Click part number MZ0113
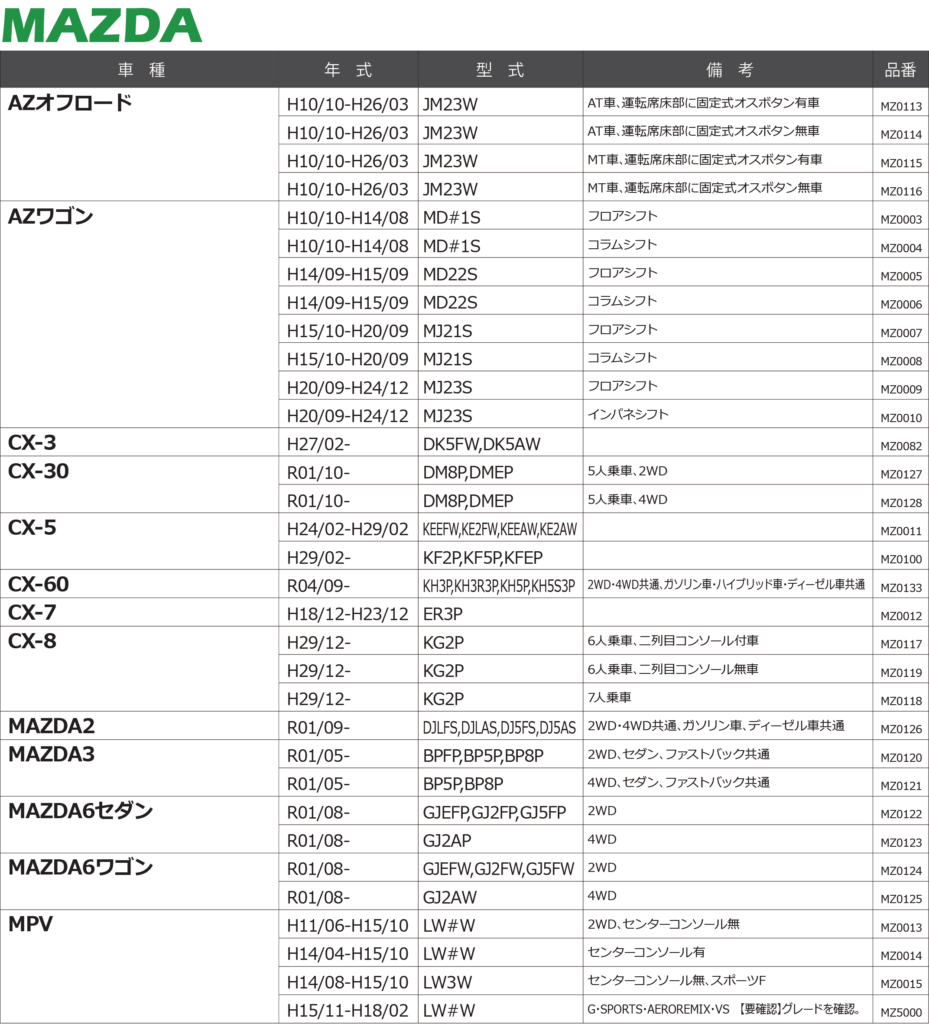Viewport: 929px width, 1024px height. (x=901, y=106)
